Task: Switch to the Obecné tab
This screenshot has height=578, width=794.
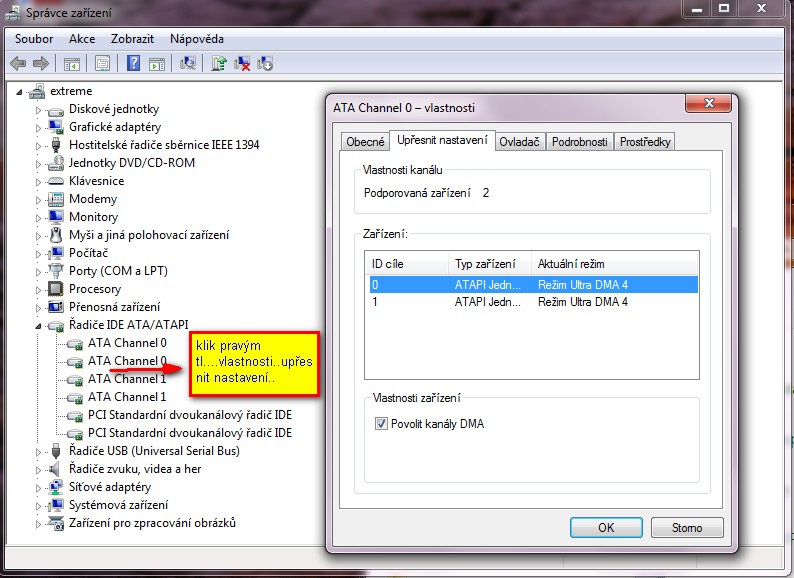Action: 365,142
